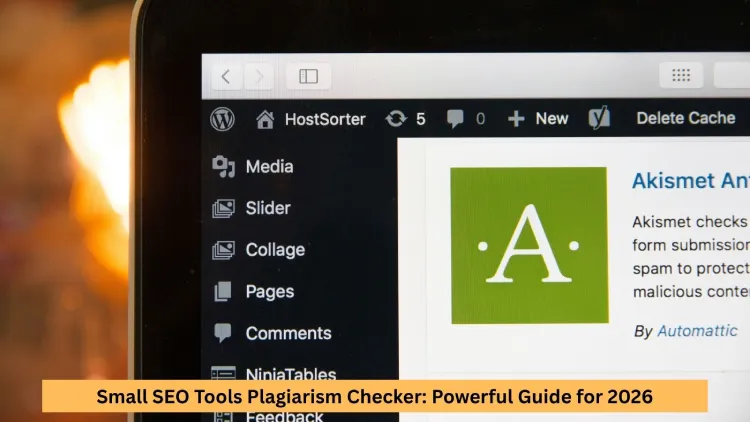Click the plus icon next to New
Image resolution: width=750 pixels, height=422 pixels.
(516, 119)
